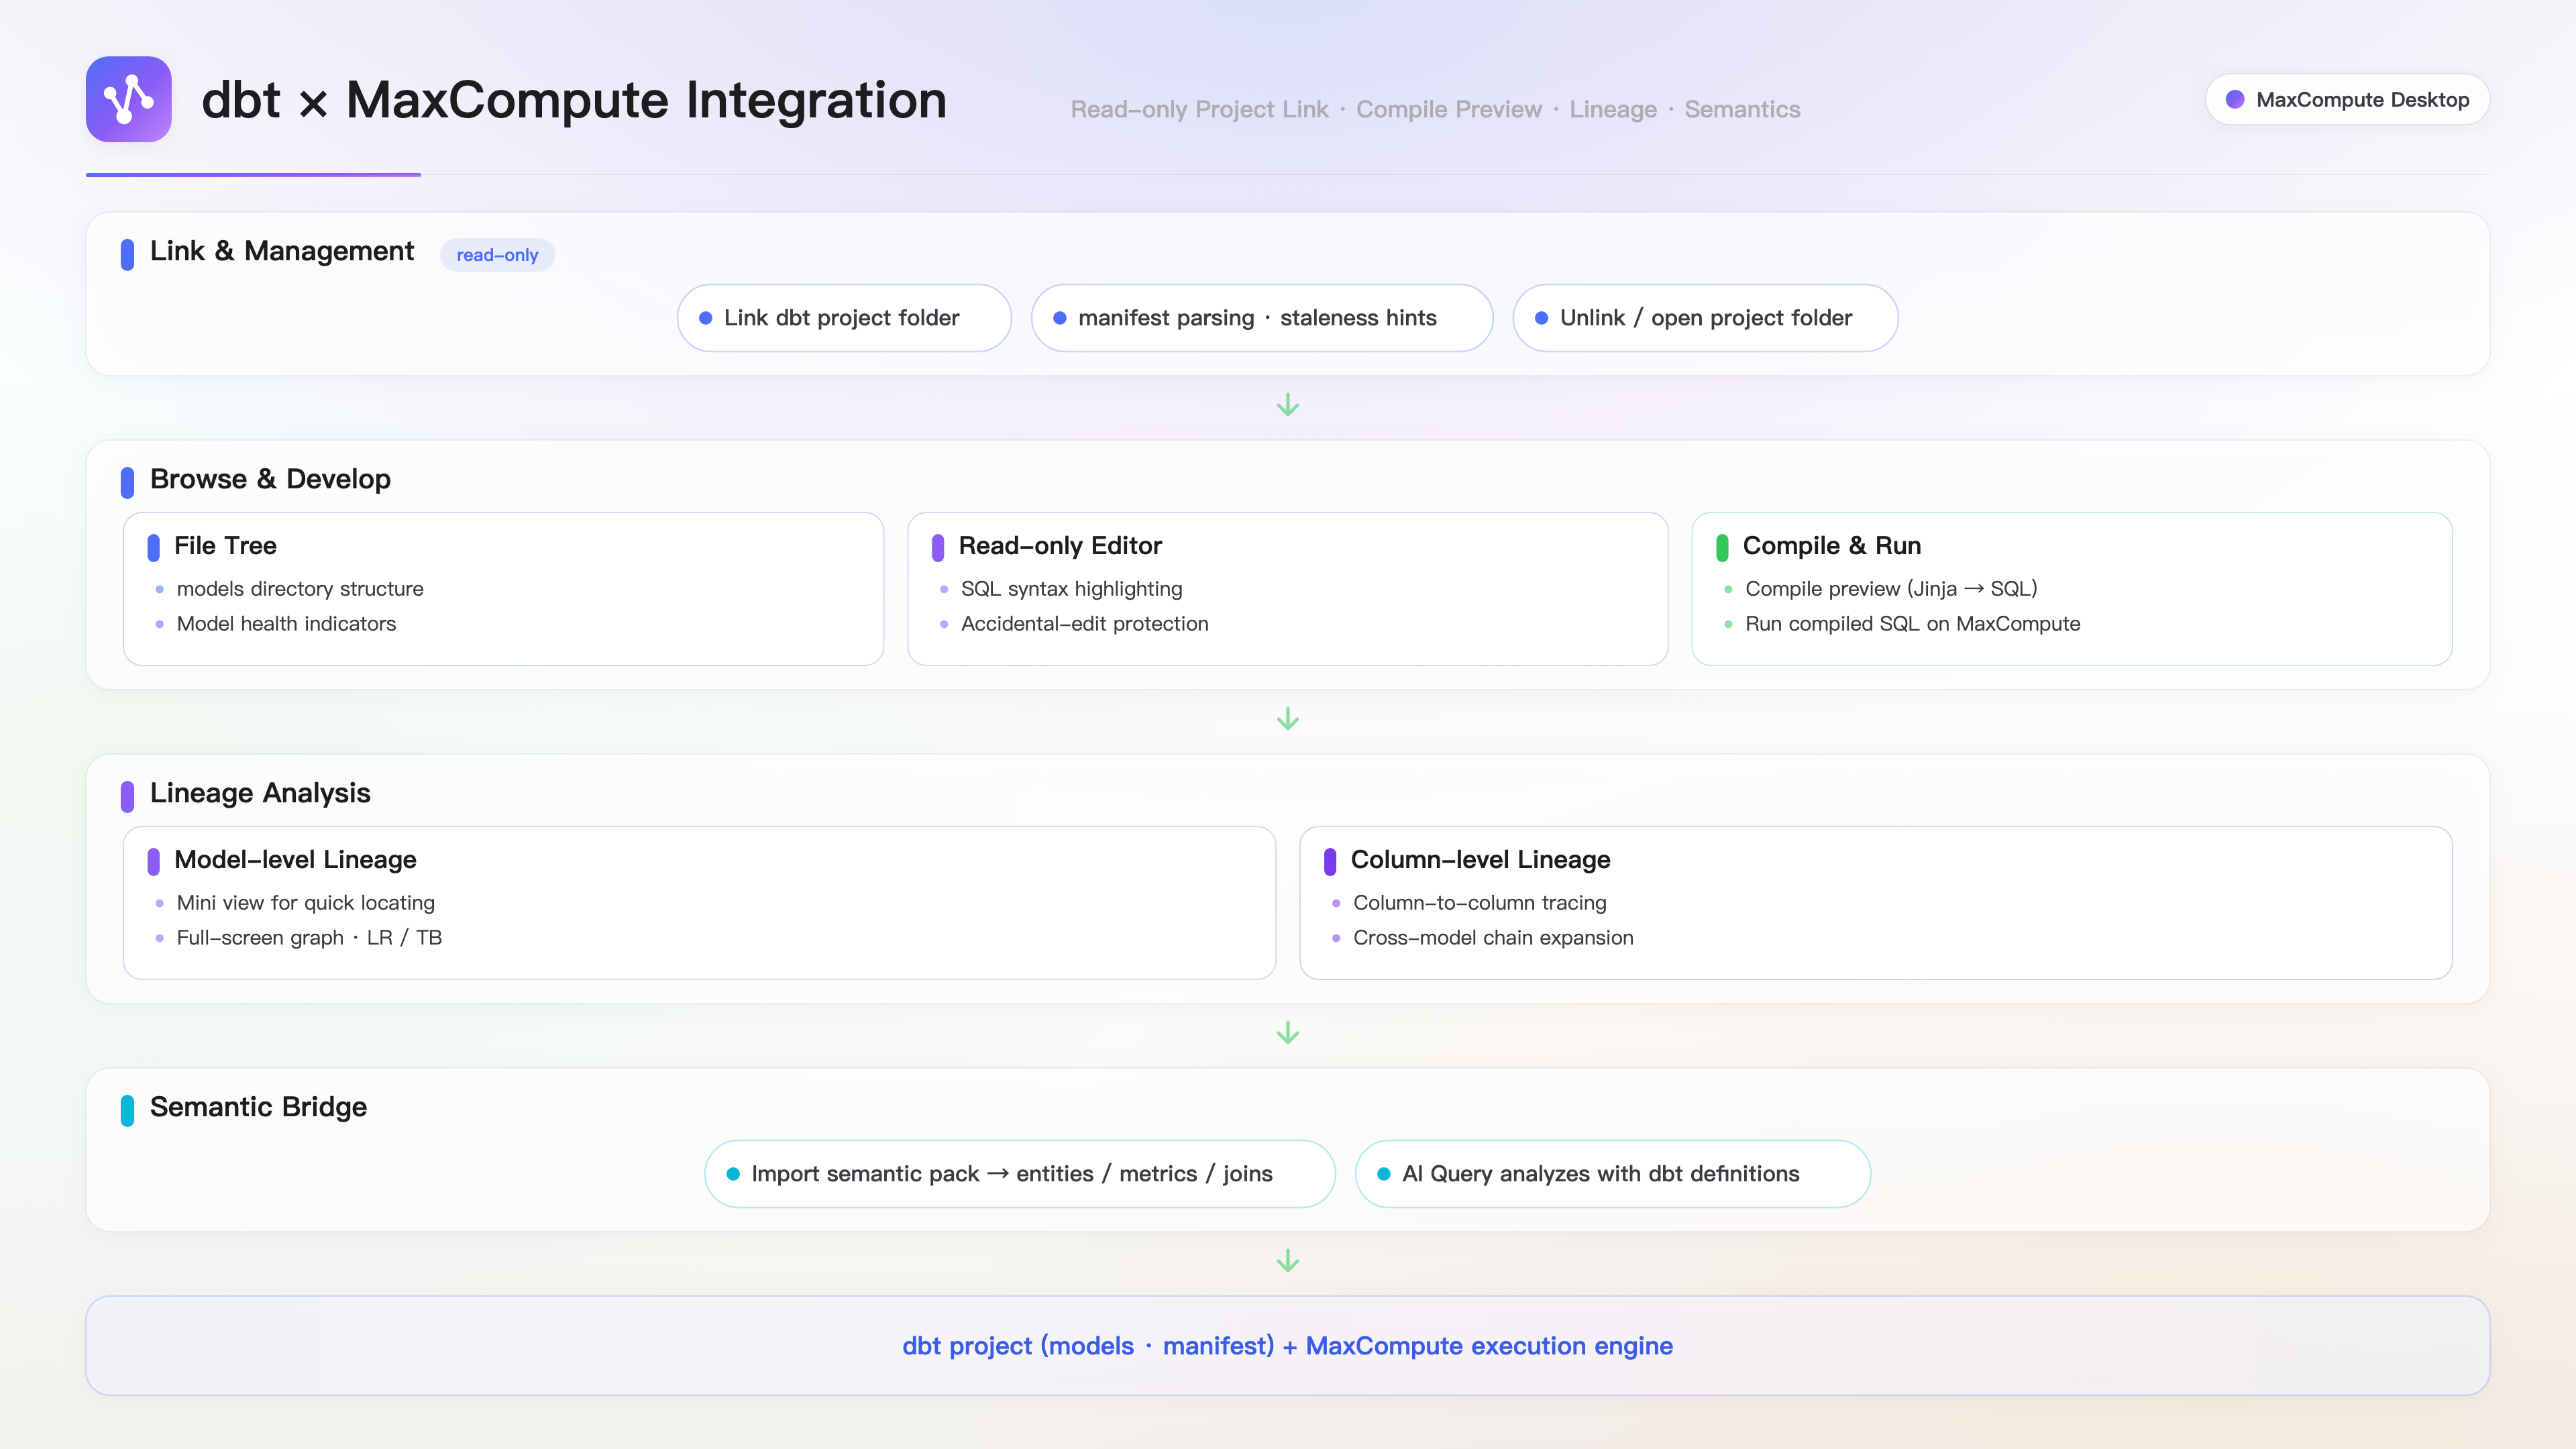Screen dimensions: 2576x1449
Task: Click the dbt project + MaxCompute engine banner
Action: [x=1288, y=1346]
